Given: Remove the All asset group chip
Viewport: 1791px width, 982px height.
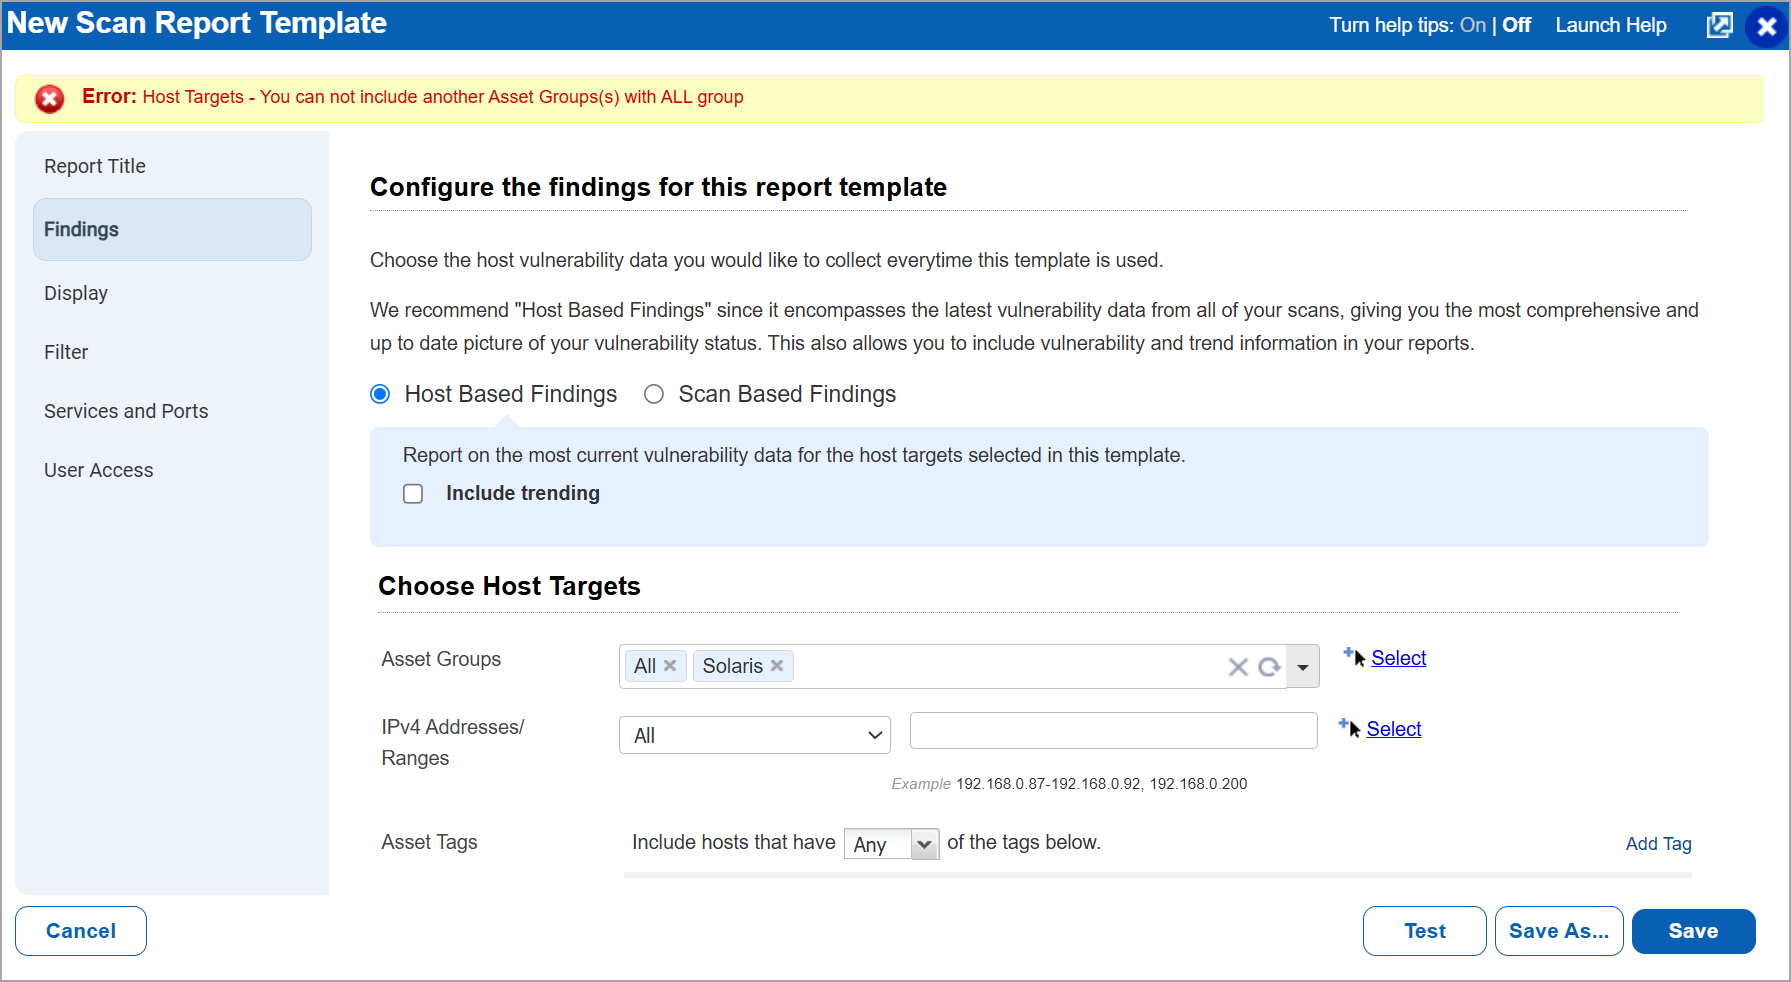Looking at the screenshot, I should click(x=670, y=665).
